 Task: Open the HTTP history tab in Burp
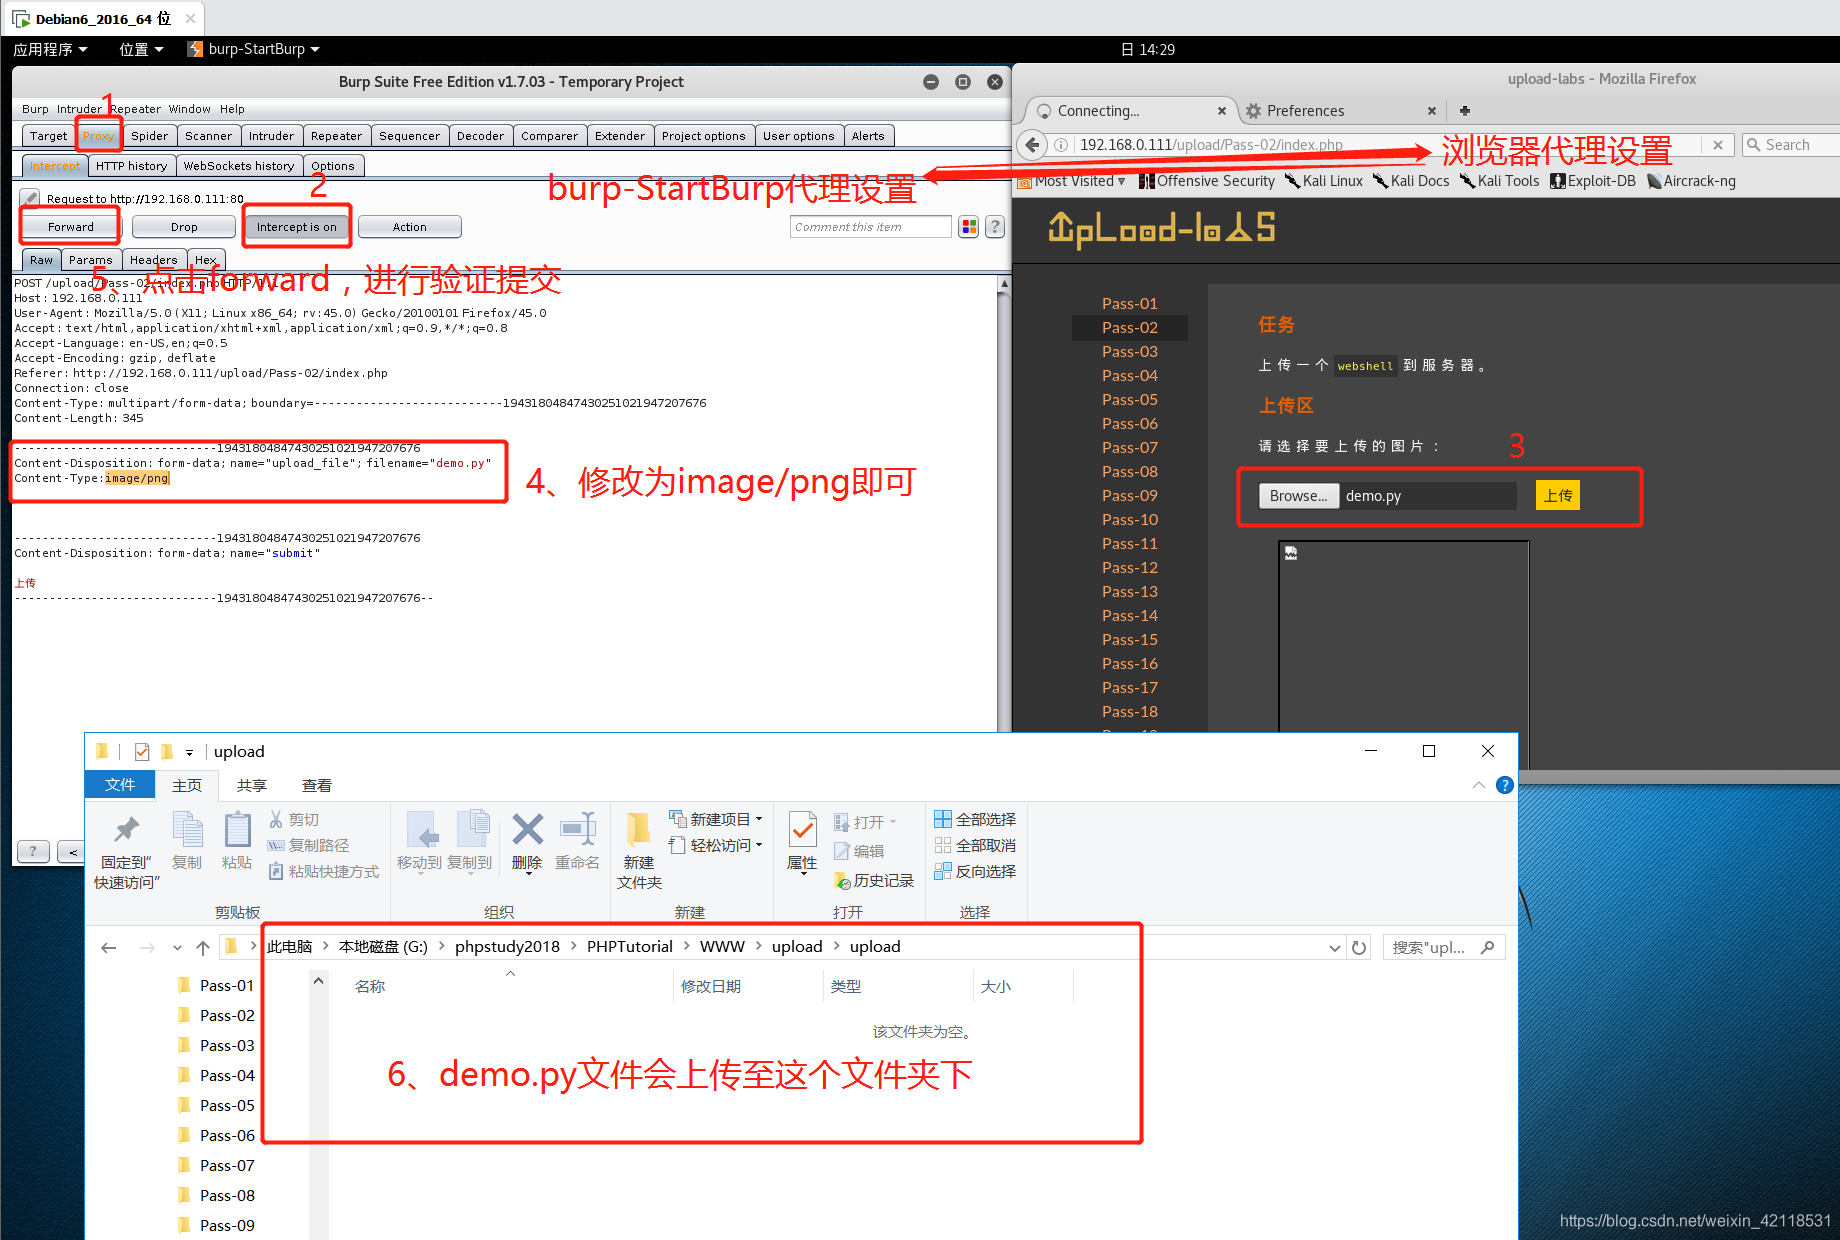pos(131,165)
